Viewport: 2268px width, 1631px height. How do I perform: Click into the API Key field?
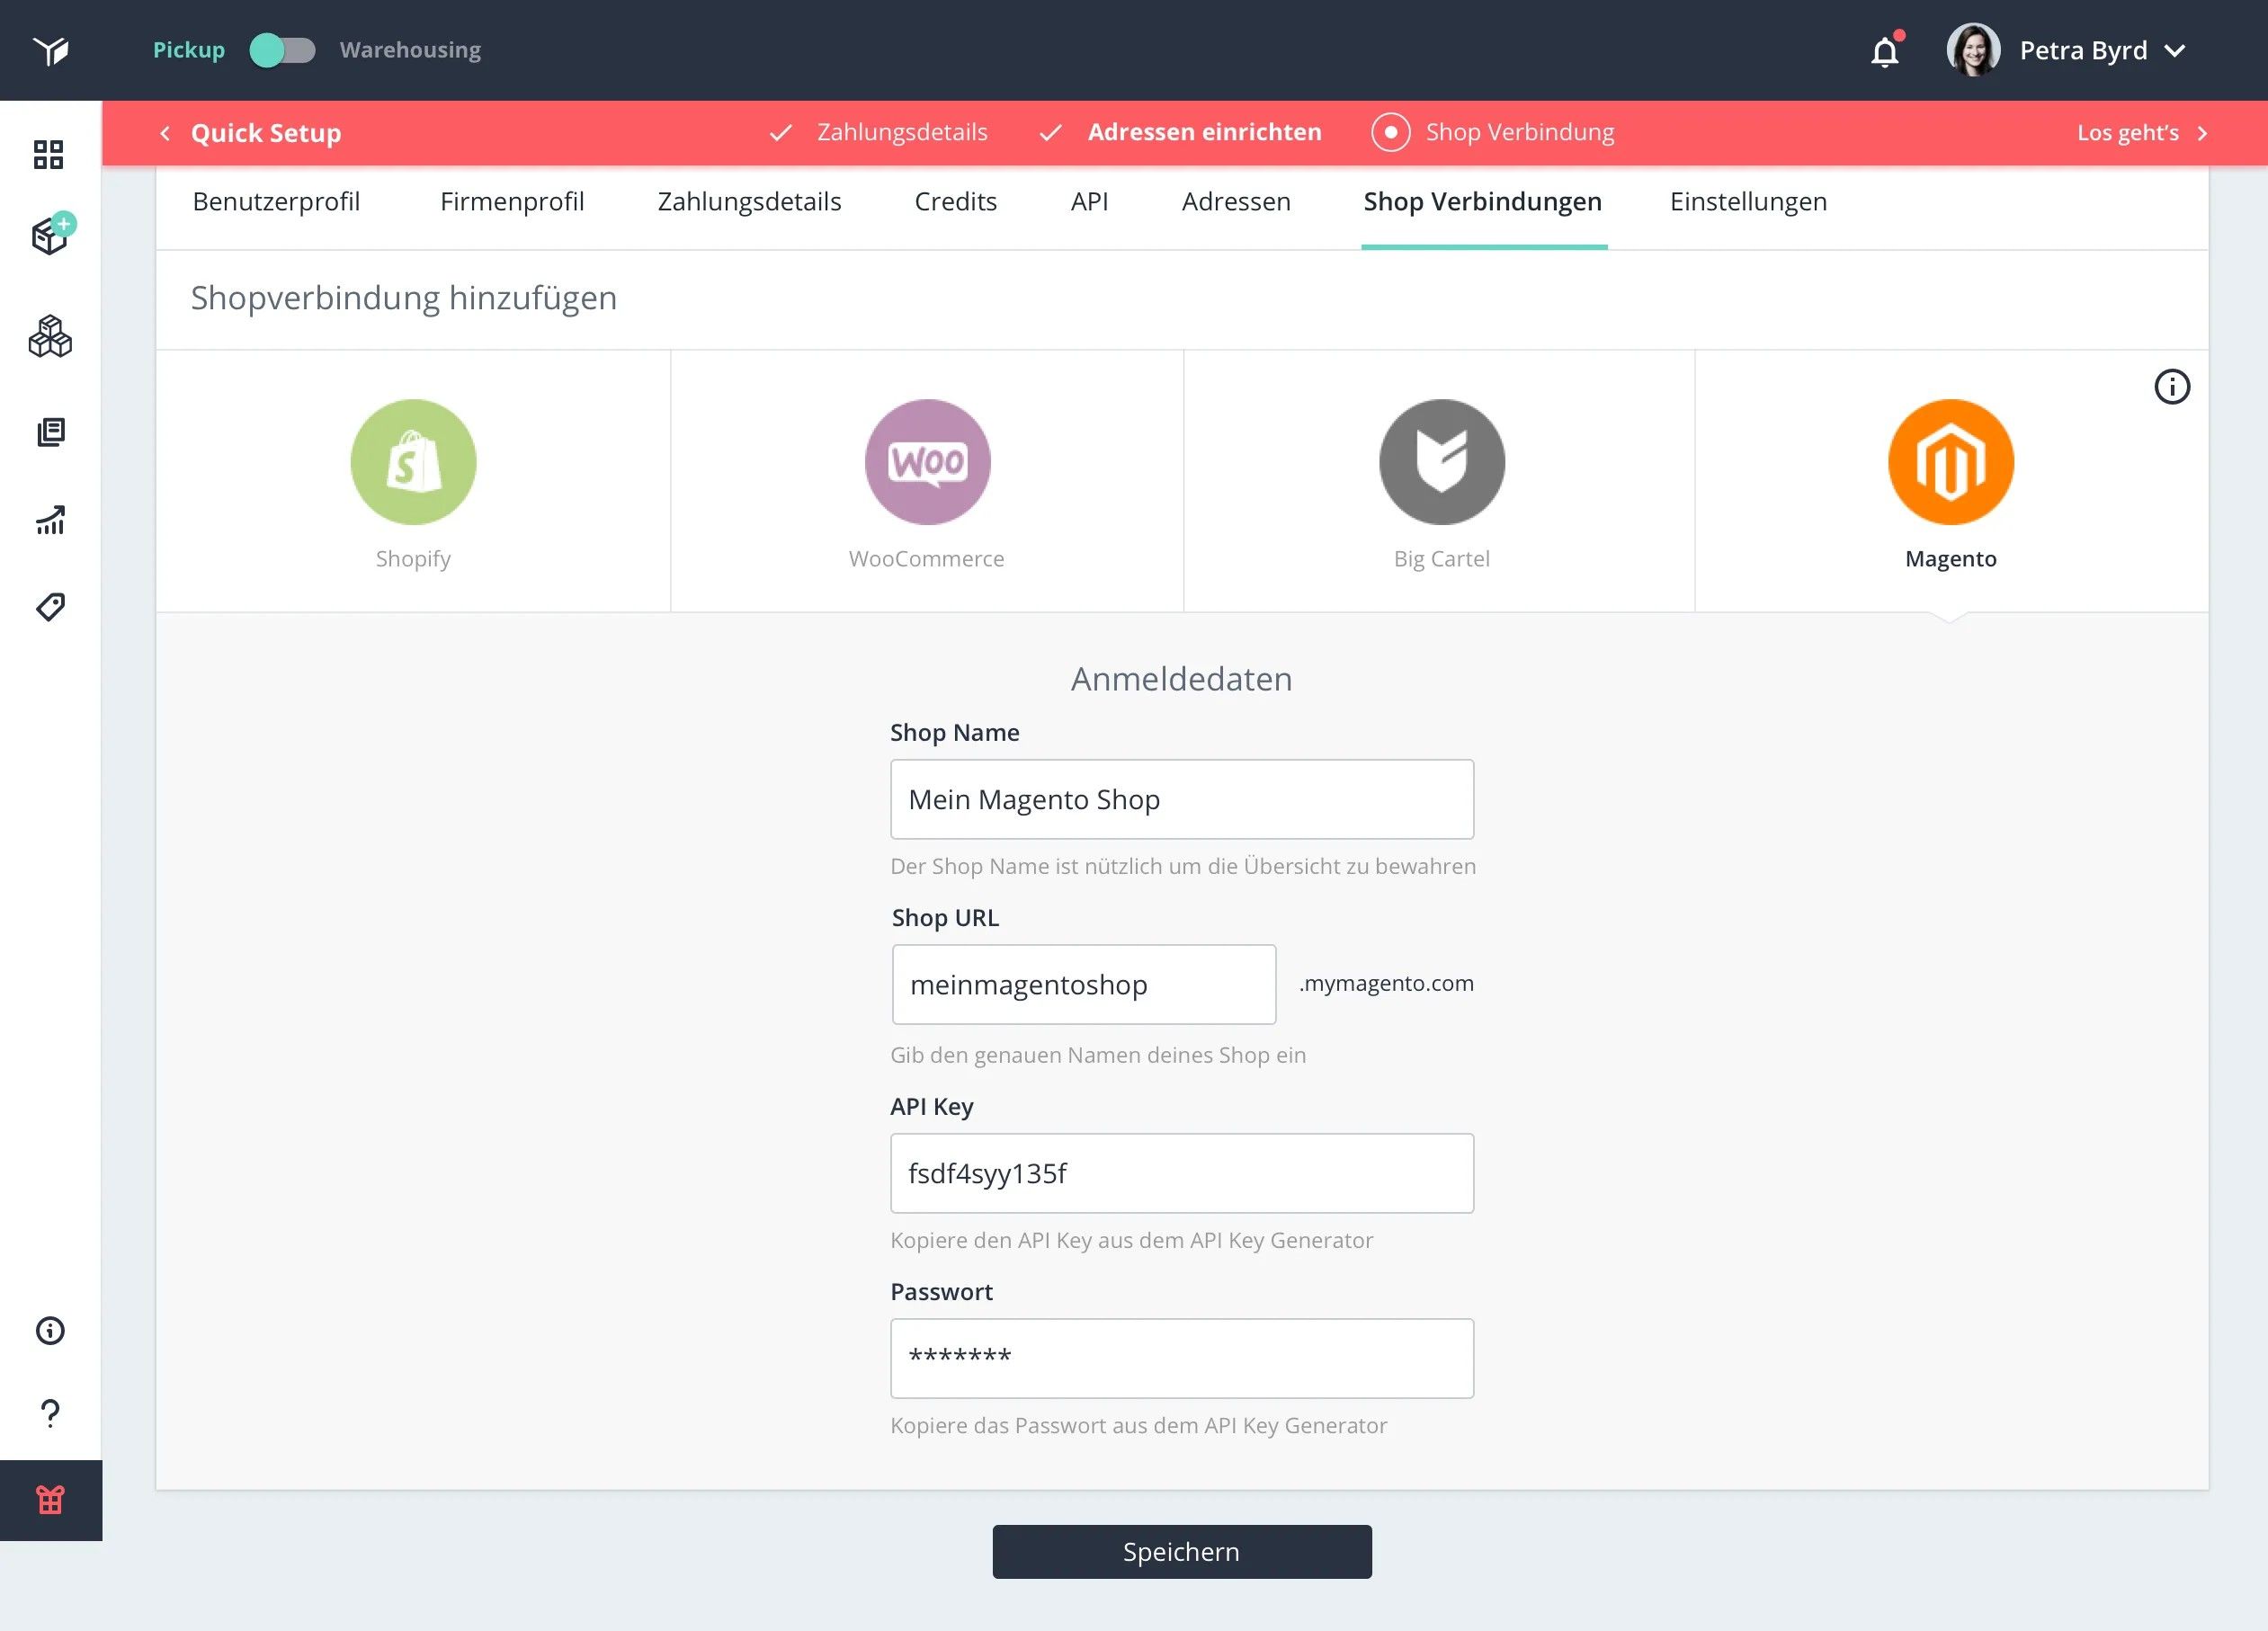click(x=1181, y=1173)
